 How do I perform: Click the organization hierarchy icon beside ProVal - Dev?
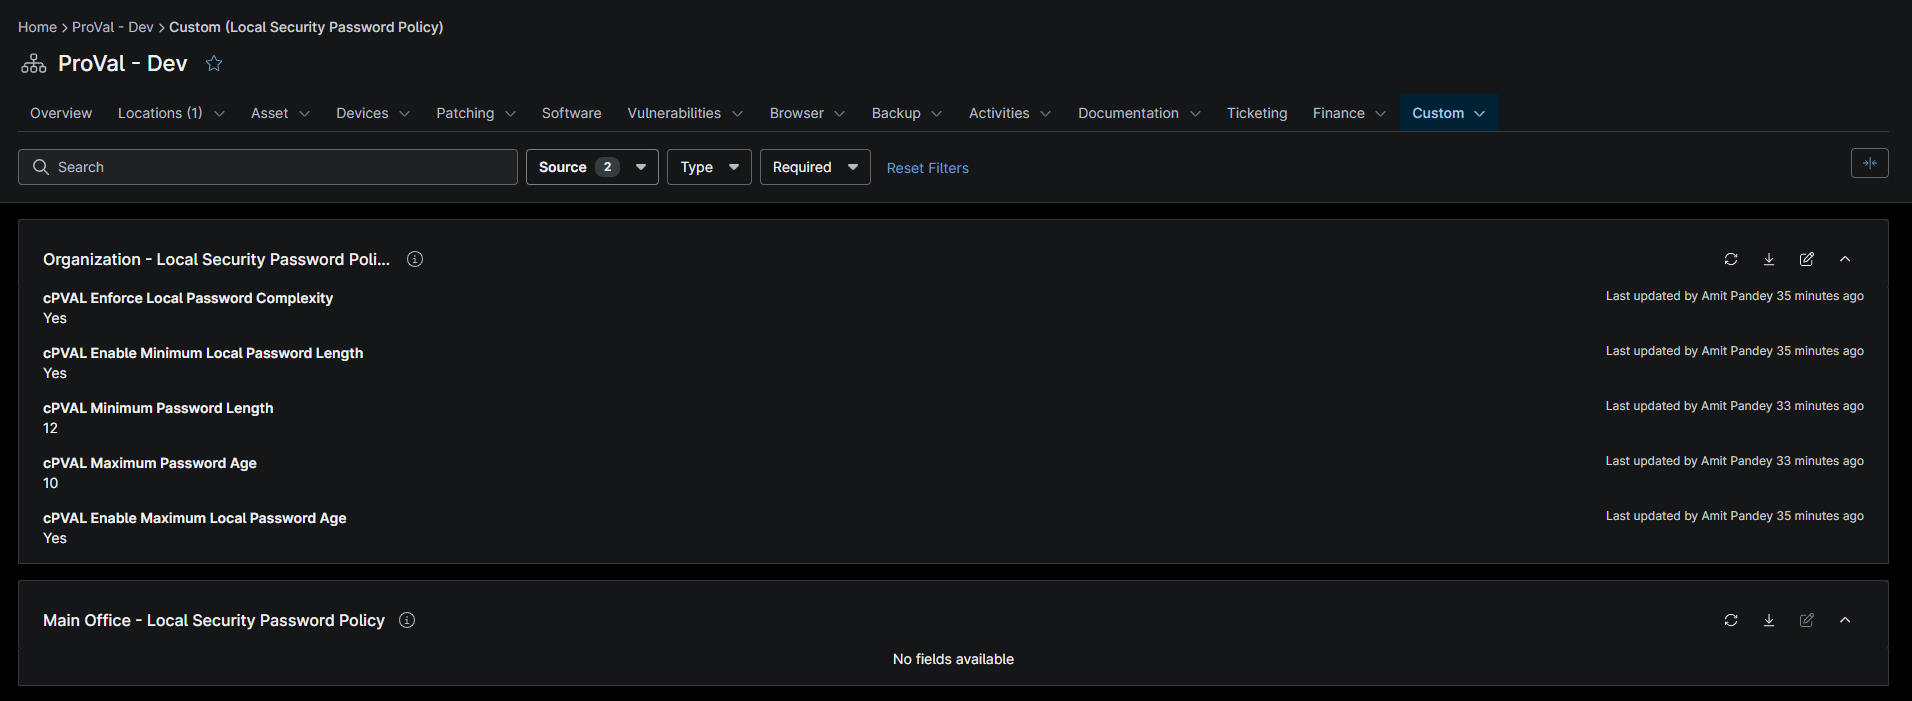tap(34, 64)
